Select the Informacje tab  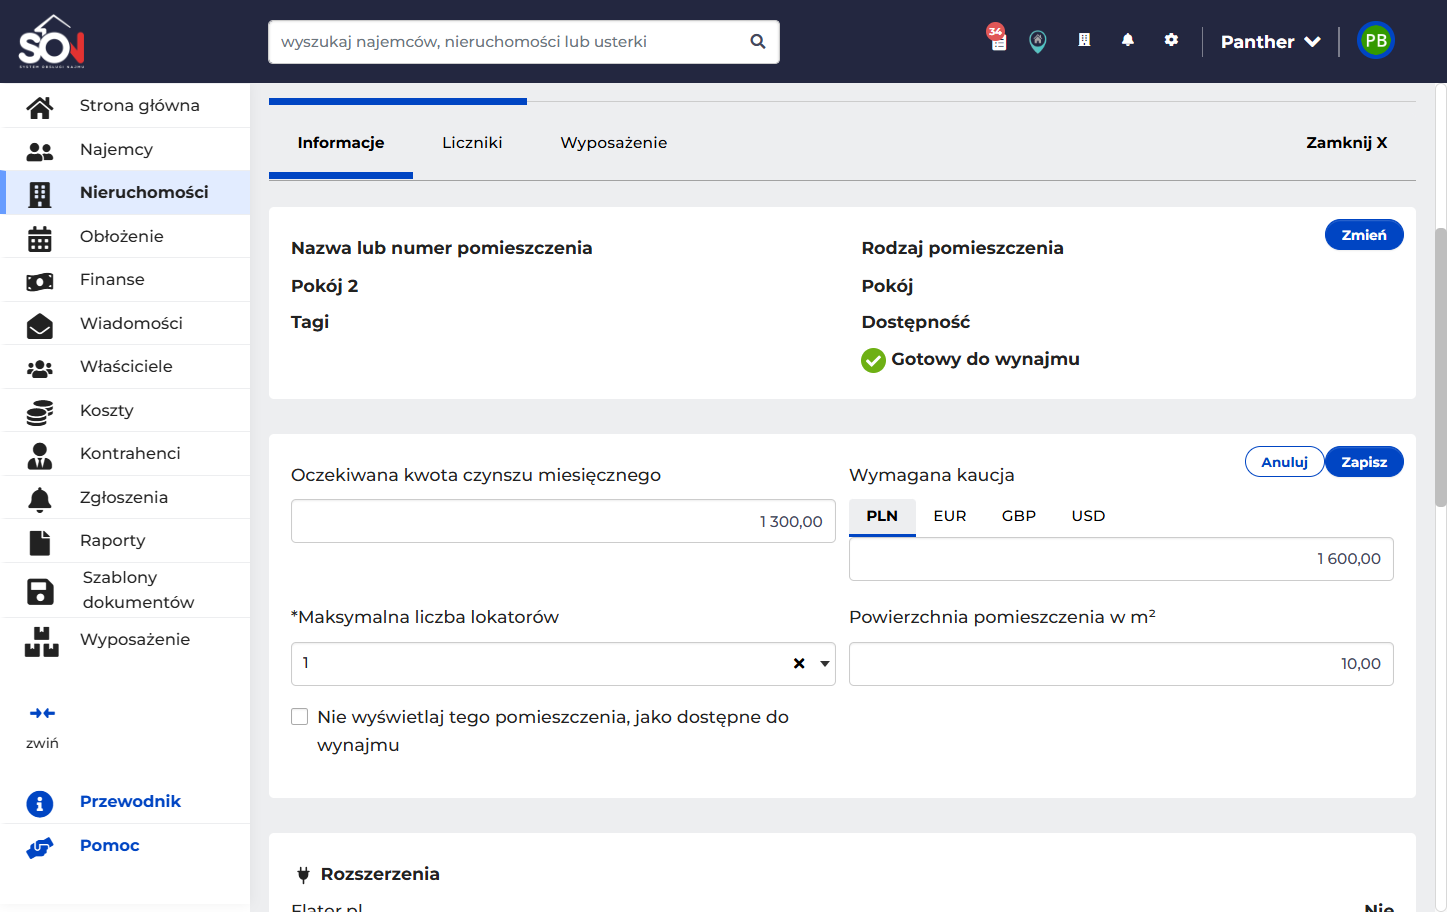[x=341, y=143]
